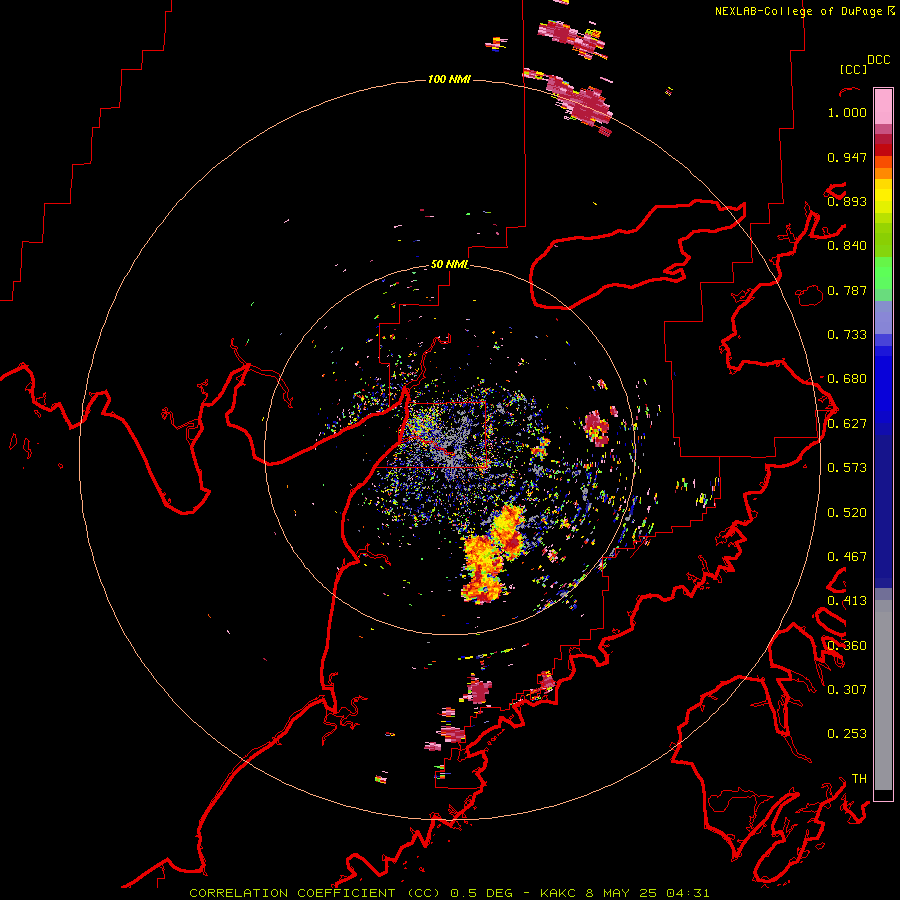Select the 0.520 legend value
The height and width of the screenshot is (900, 900).
847,513
